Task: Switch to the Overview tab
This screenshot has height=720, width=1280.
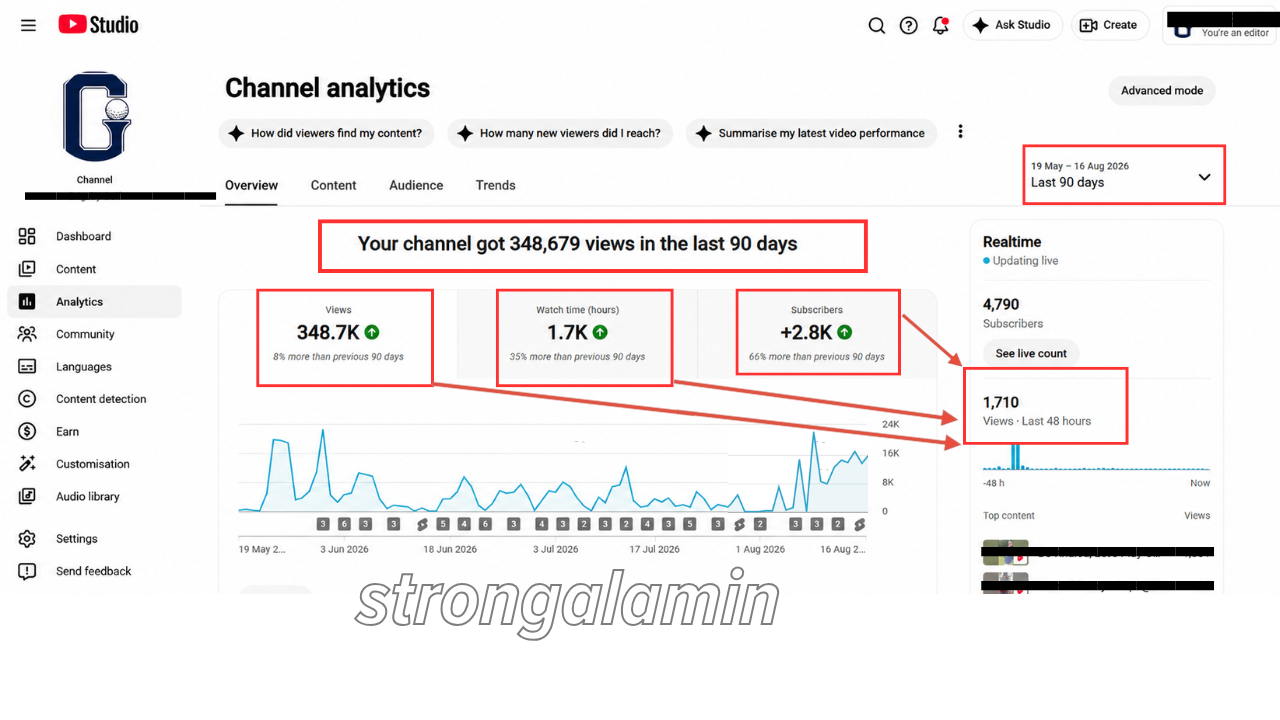Action: point(251,186)
